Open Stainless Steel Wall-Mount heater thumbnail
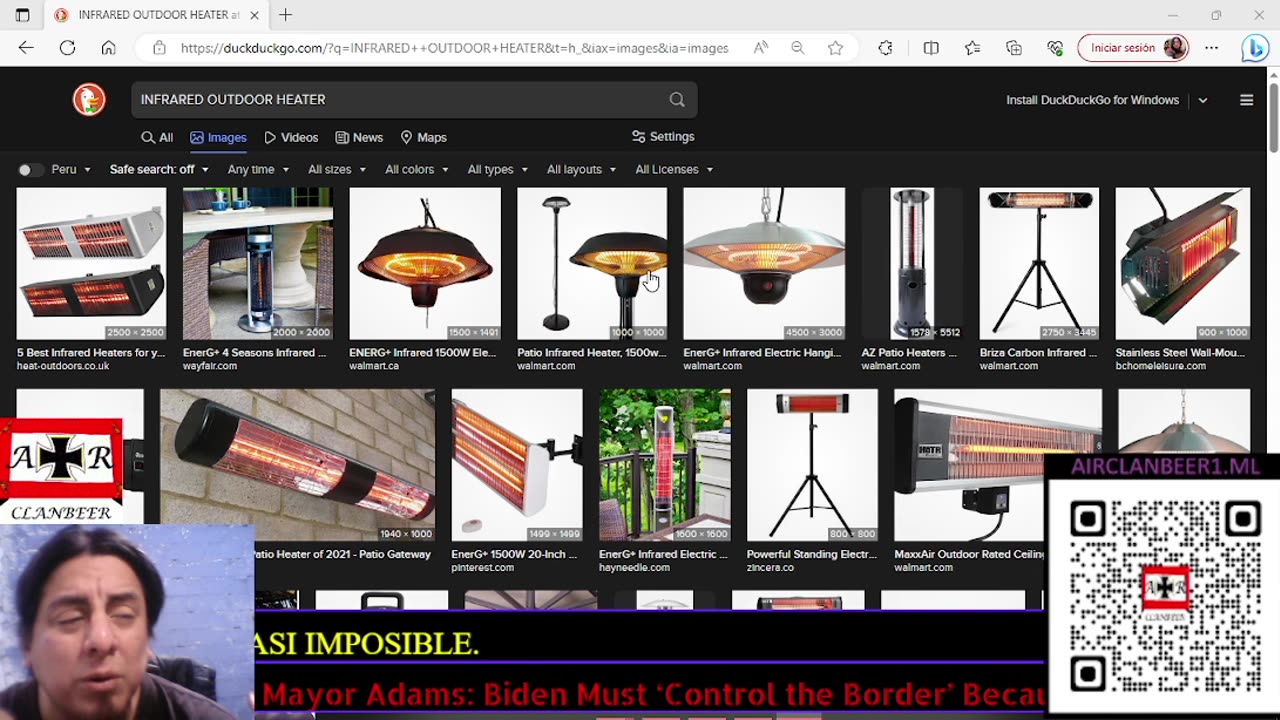Screen dimensions: 1280x720 (1183, 264)
